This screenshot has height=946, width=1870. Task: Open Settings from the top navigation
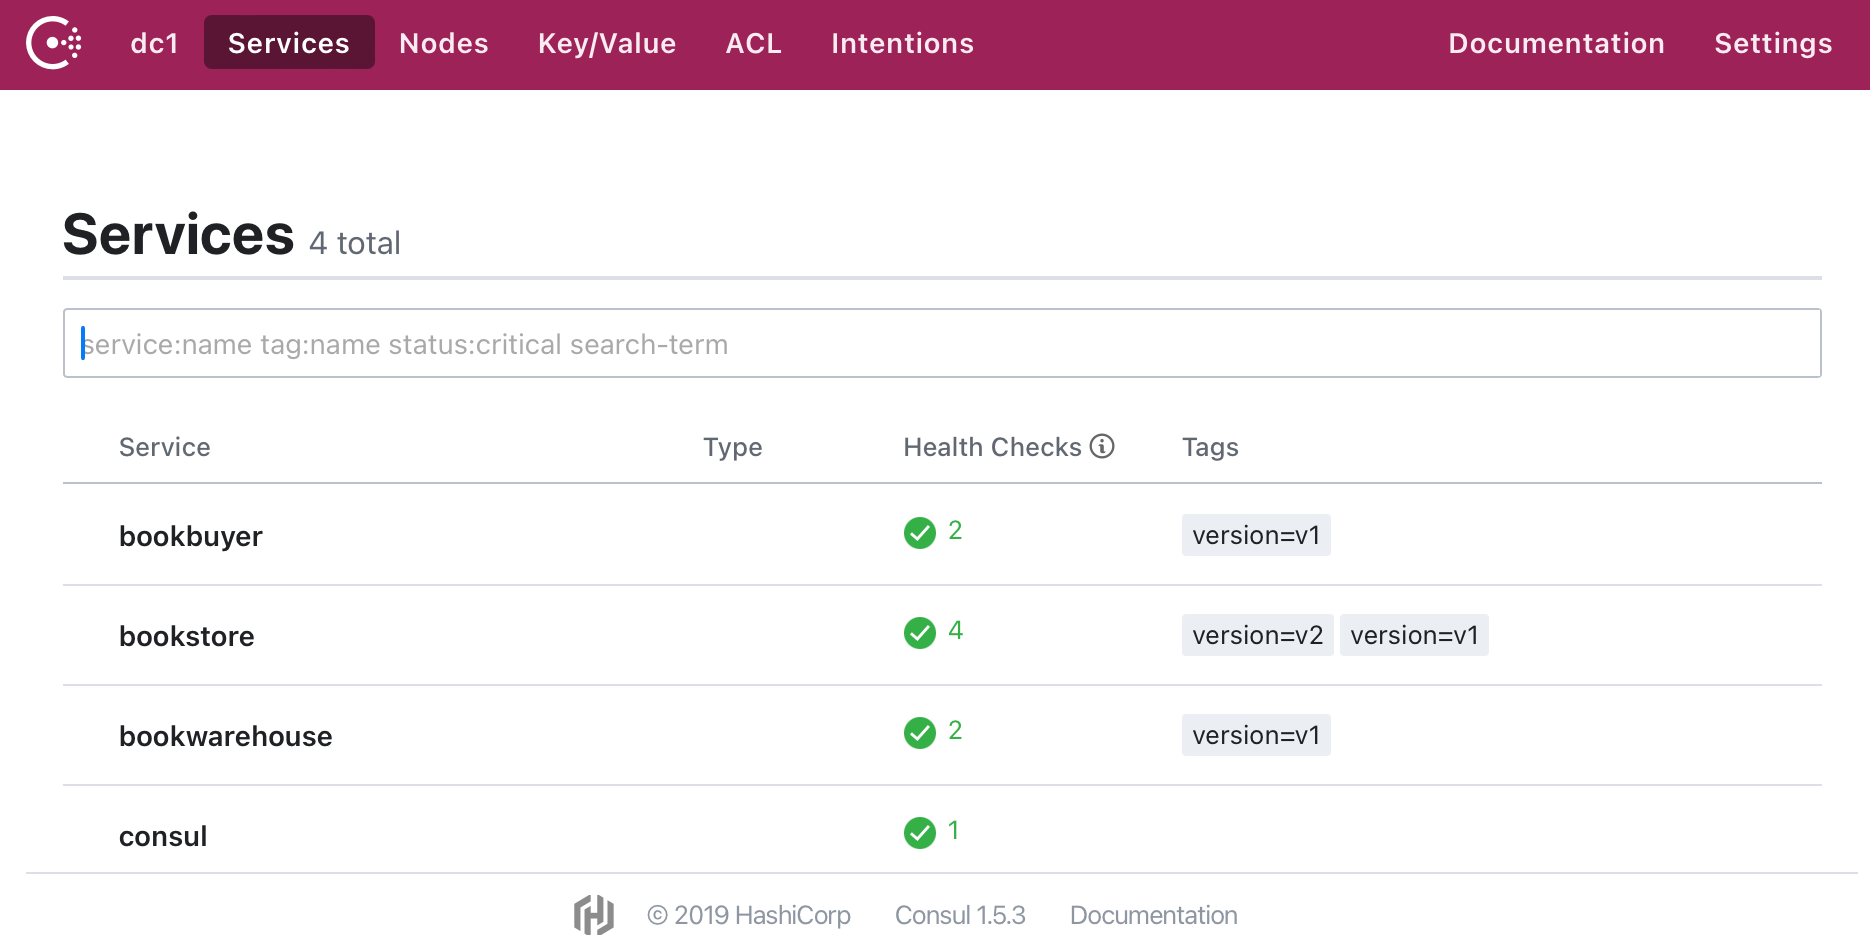[1772, 43]
